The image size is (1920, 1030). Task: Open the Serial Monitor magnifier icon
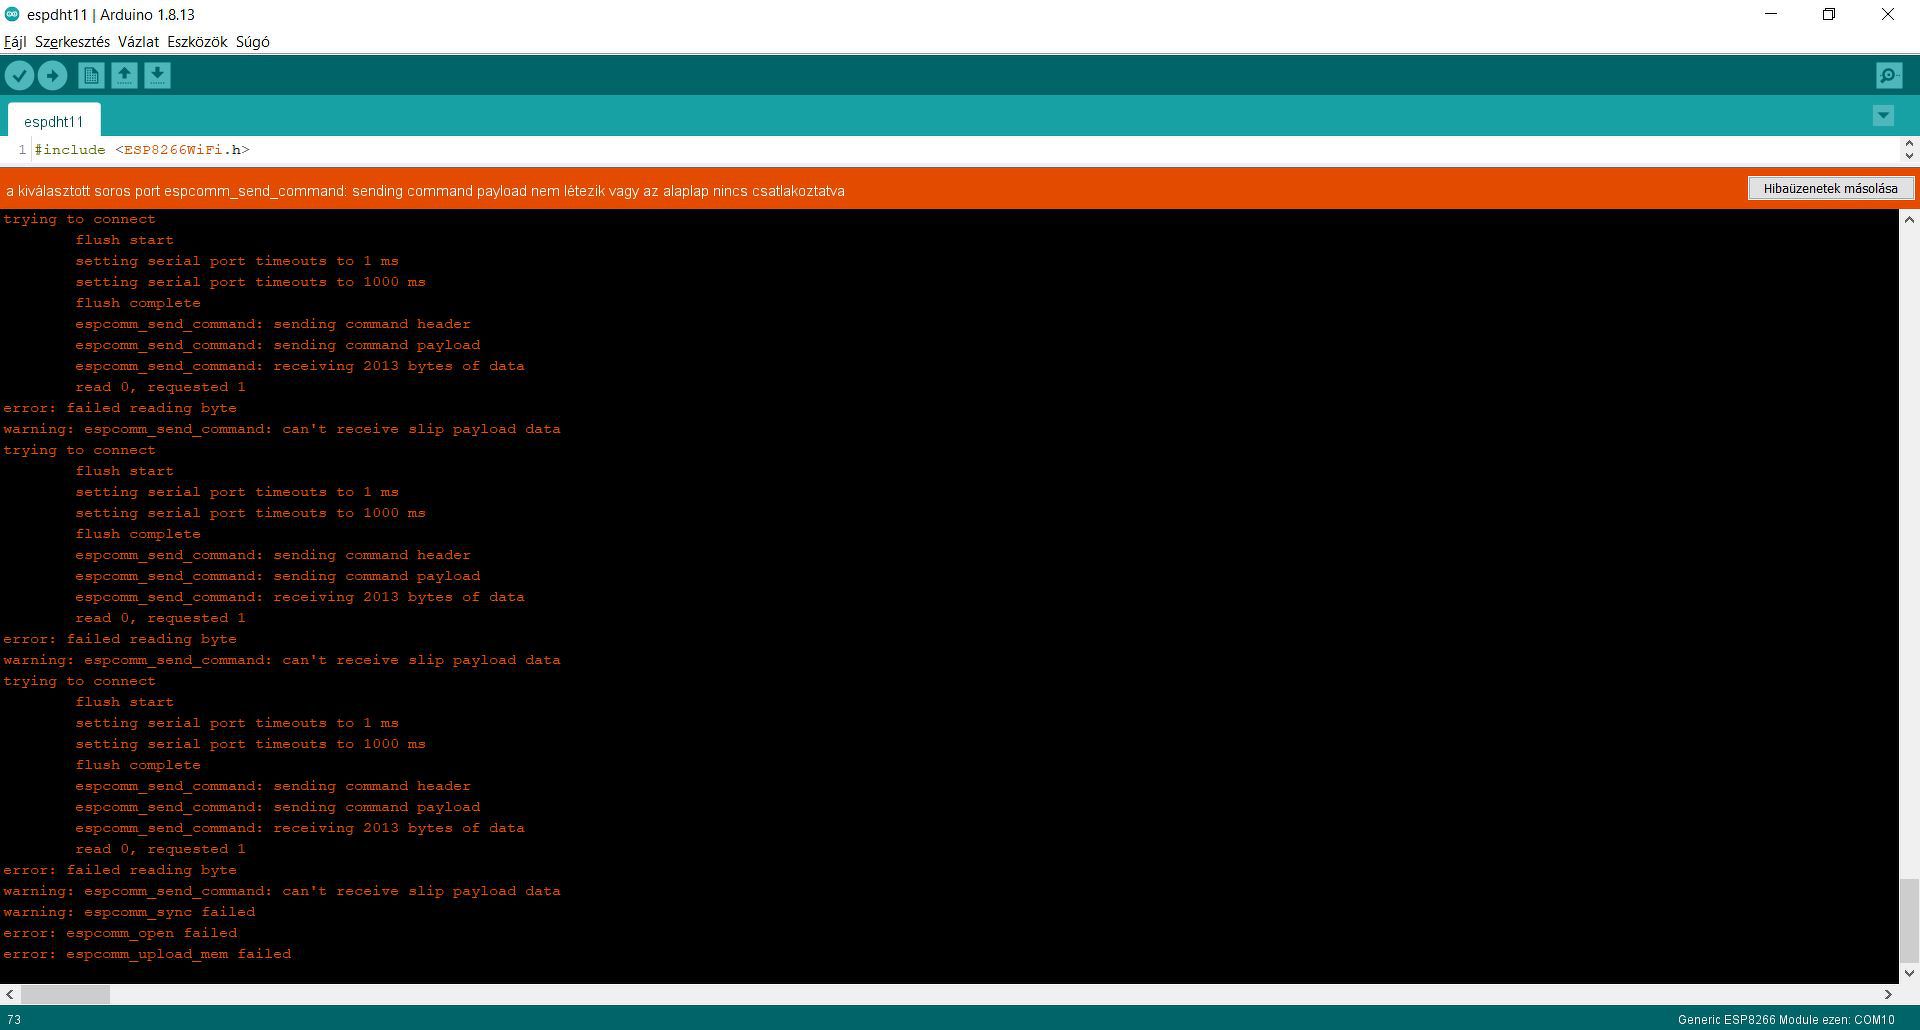(x=1889, y=75)
